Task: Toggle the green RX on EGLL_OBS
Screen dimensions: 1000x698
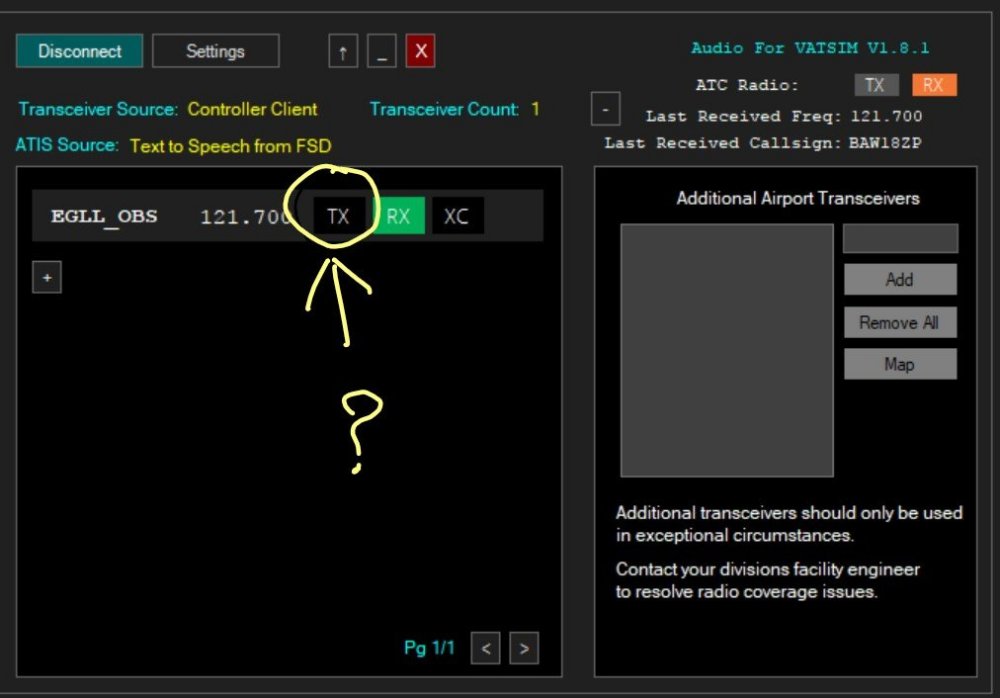Action: pos(398,216)
